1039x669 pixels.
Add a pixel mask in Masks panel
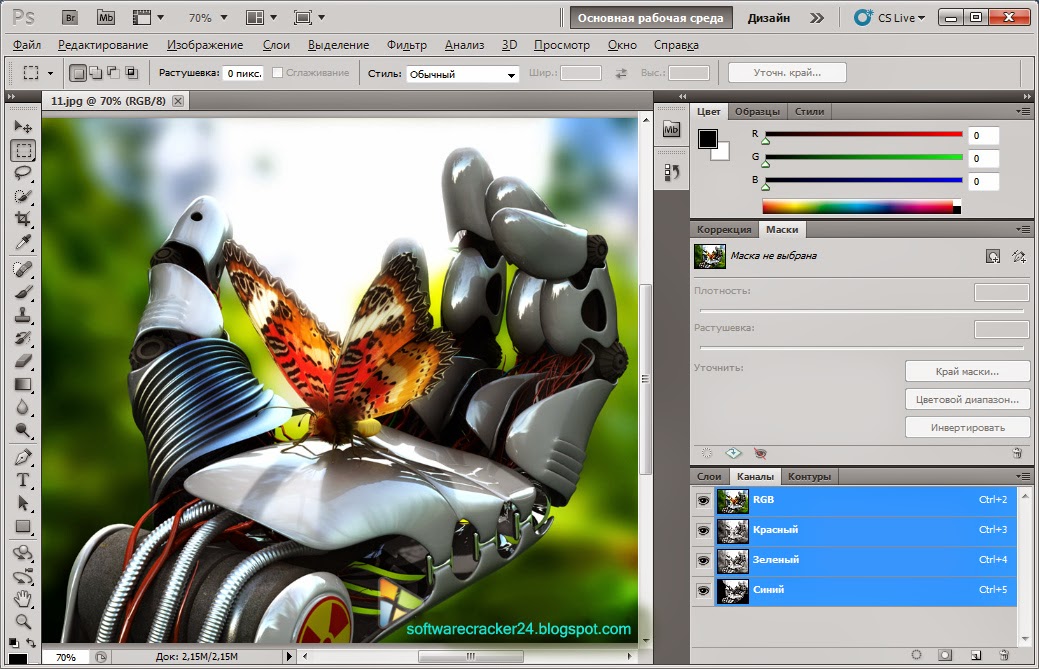click(x=992, y=256)
